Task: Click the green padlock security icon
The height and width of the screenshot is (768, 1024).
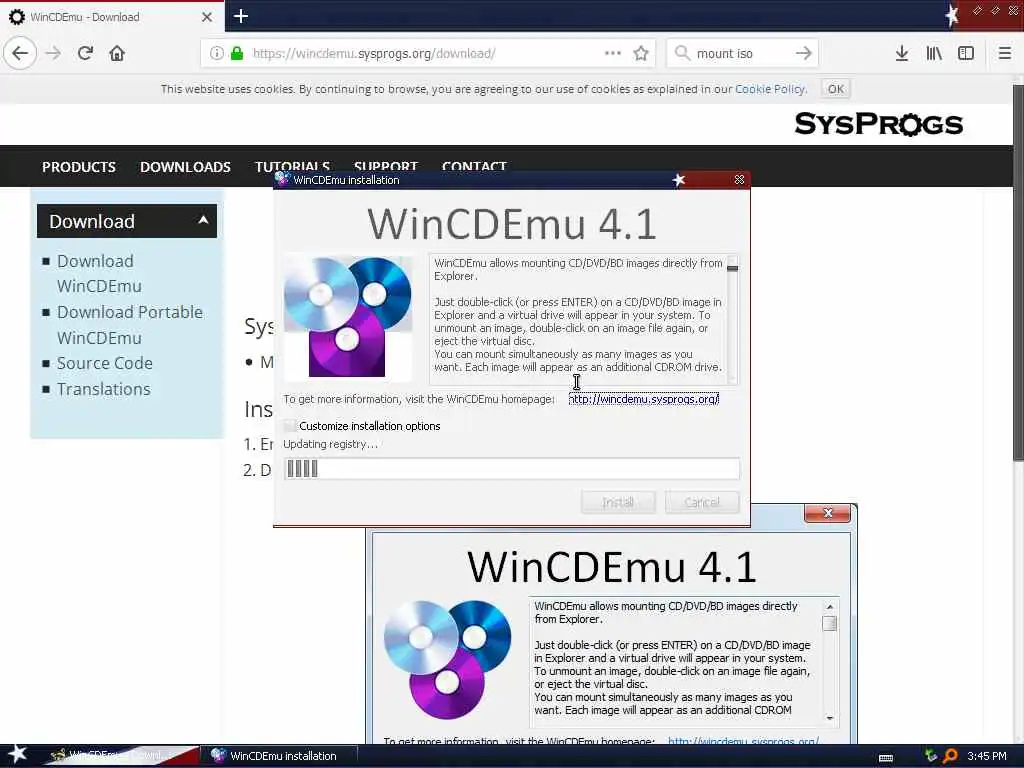Action: pos(237,53)
